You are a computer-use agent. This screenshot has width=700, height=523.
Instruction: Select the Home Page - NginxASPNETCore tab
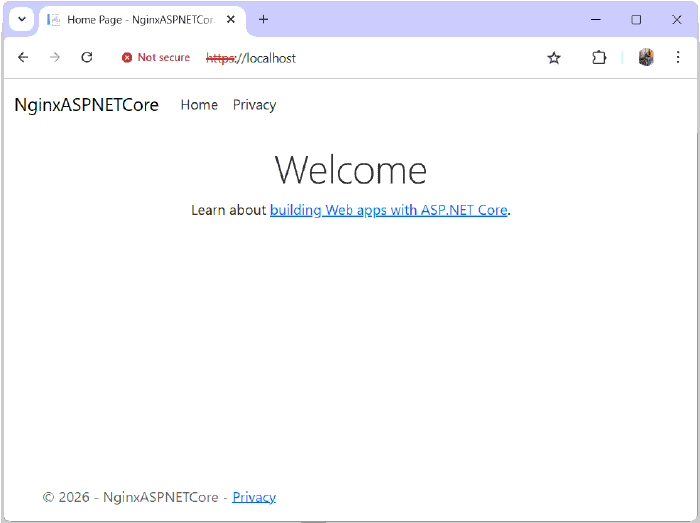click(x=142, y=21)
